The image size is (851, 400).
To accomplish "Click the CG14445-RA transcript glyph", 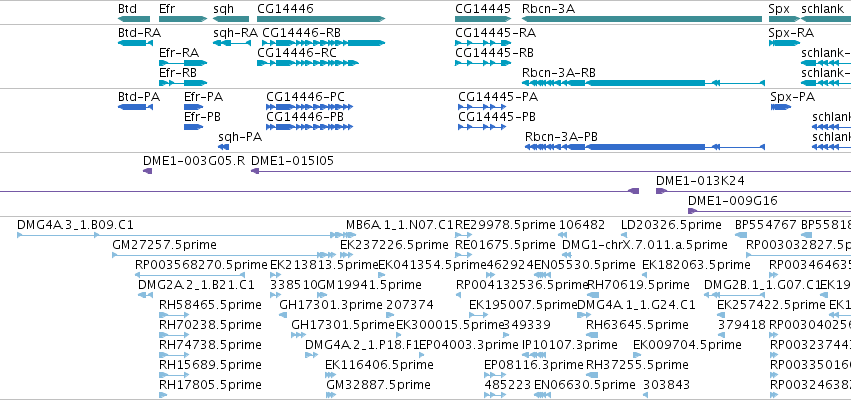I will (x=483, y=43).
